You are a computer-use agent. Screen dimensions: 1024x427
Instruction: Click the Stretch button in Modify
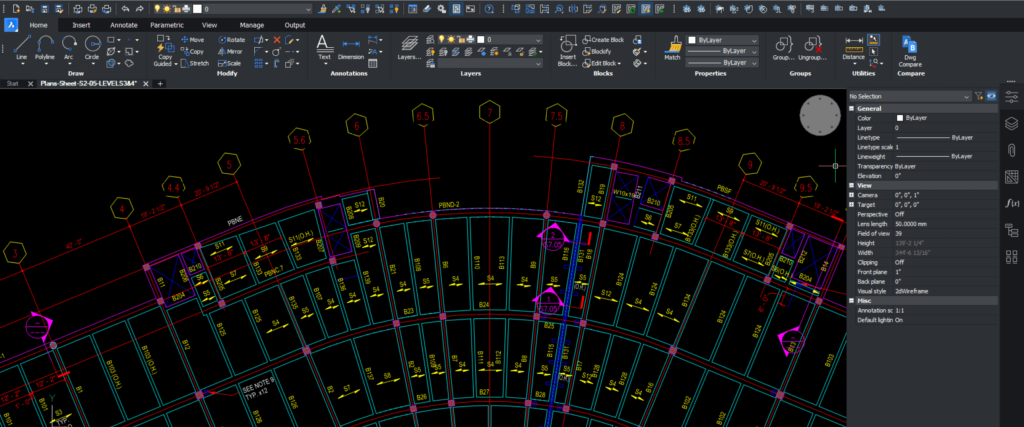193,63
